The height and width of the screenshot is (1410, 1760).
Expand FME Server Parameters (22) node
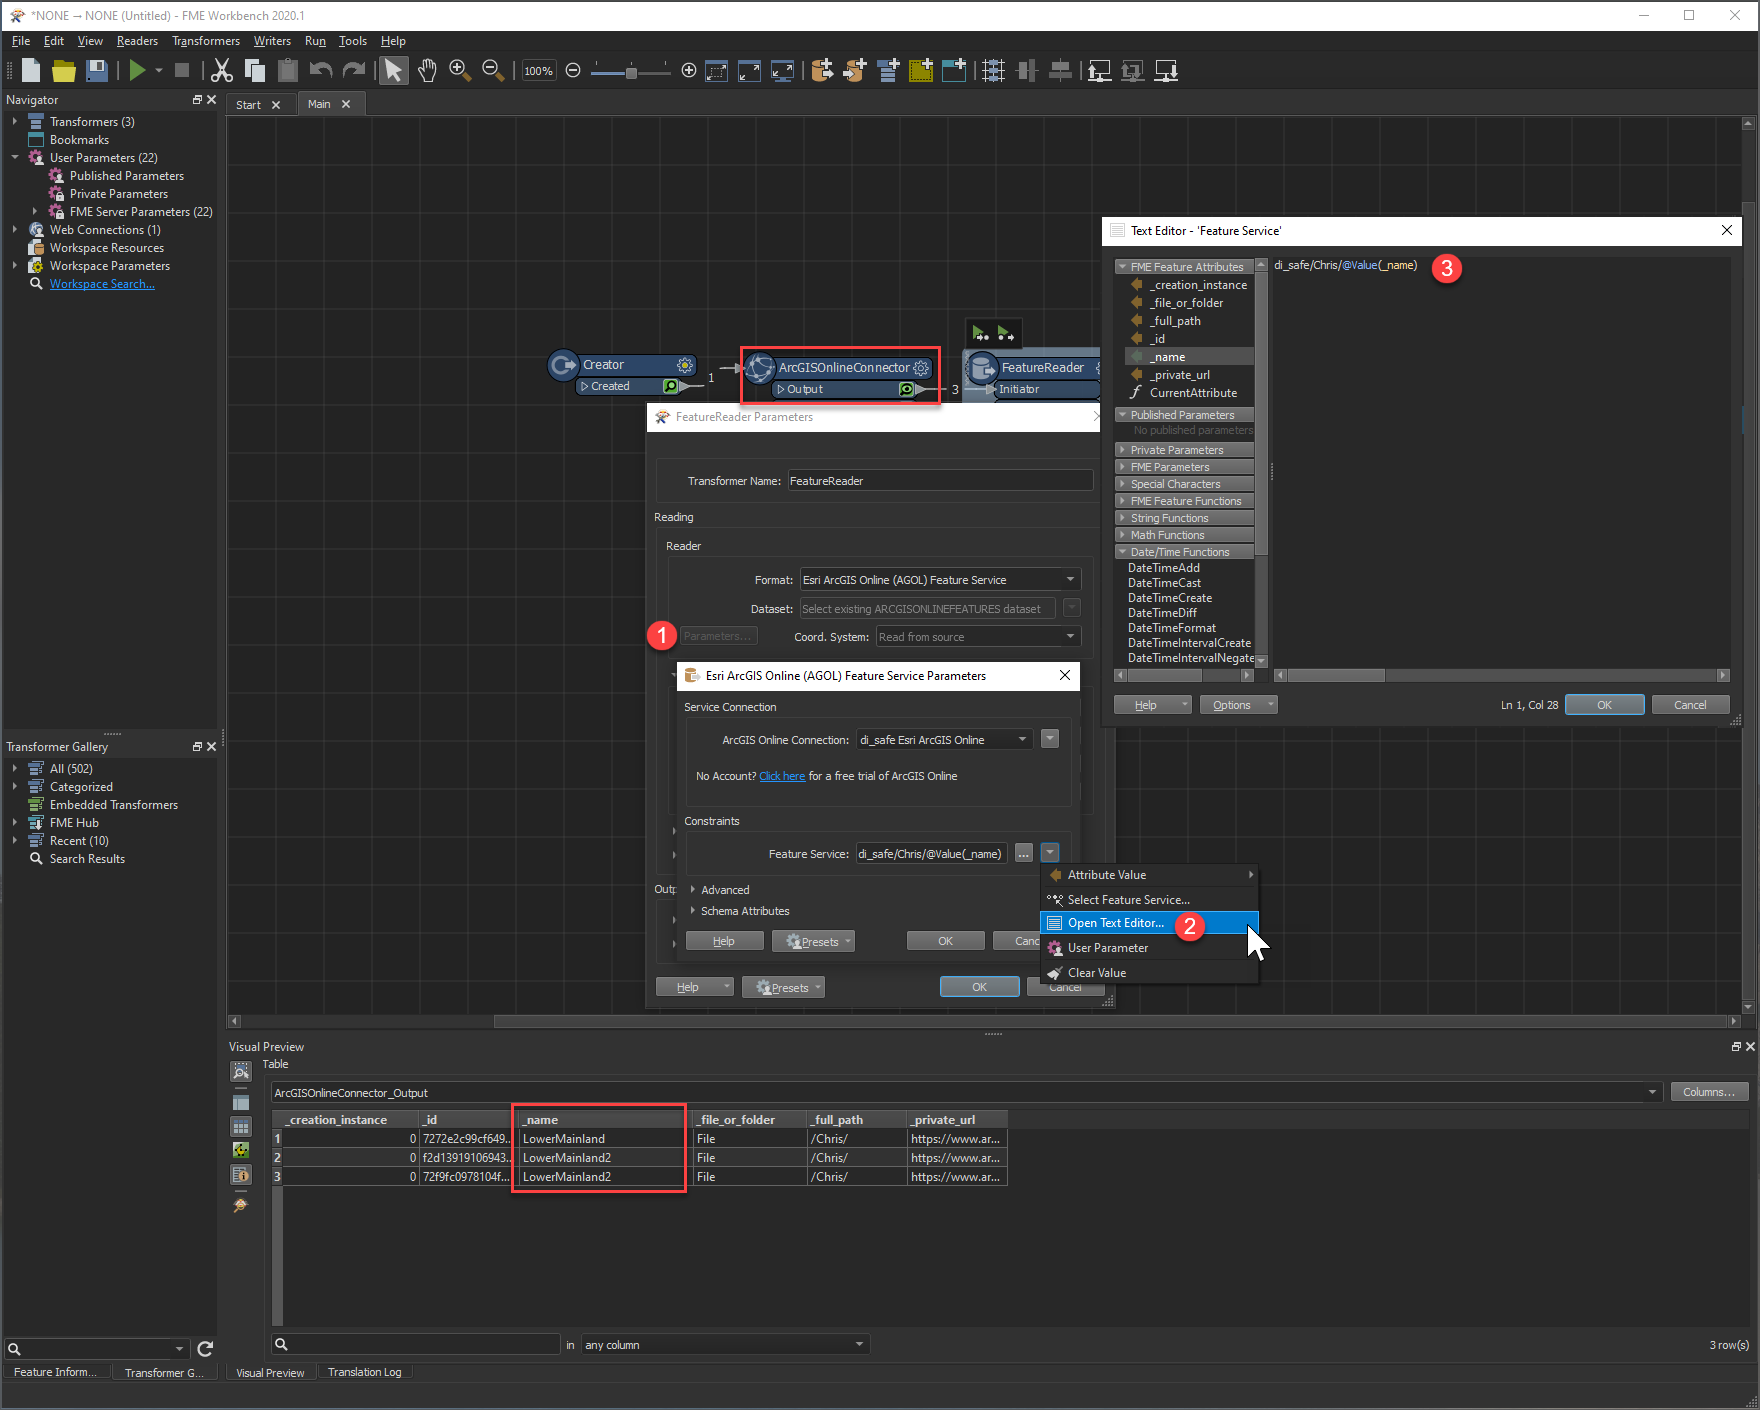click(x=35, y=212)
